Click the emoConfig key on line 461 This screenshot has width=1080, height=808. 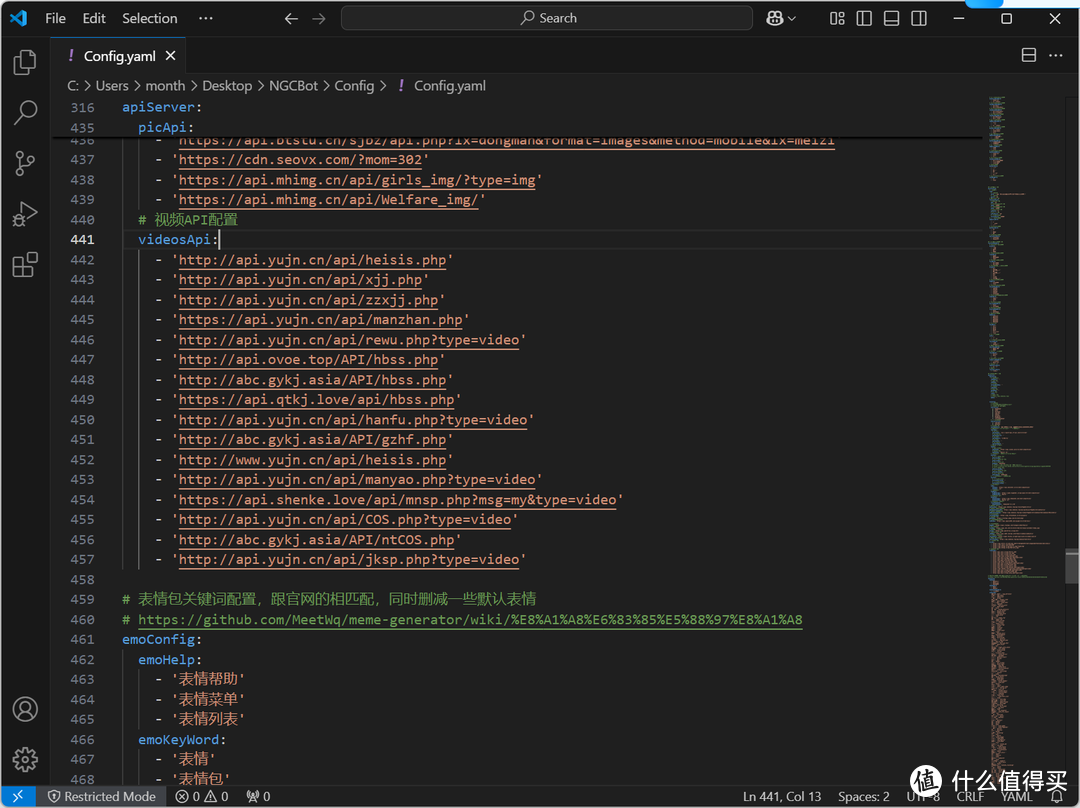[158, 639]
